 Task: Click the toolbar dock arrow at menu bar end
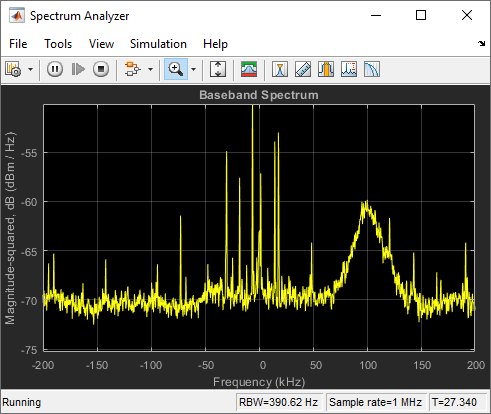coord(481,43)
